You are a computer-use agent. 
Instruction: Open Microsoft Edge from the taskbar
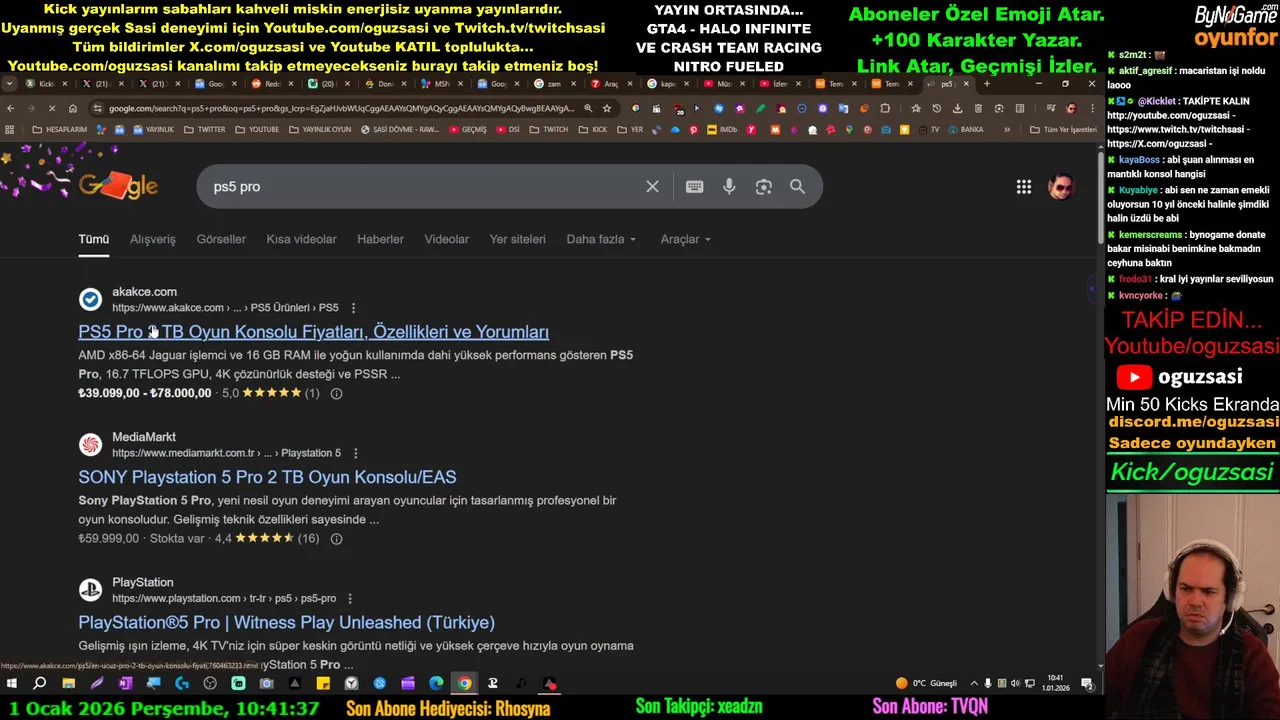436,684
